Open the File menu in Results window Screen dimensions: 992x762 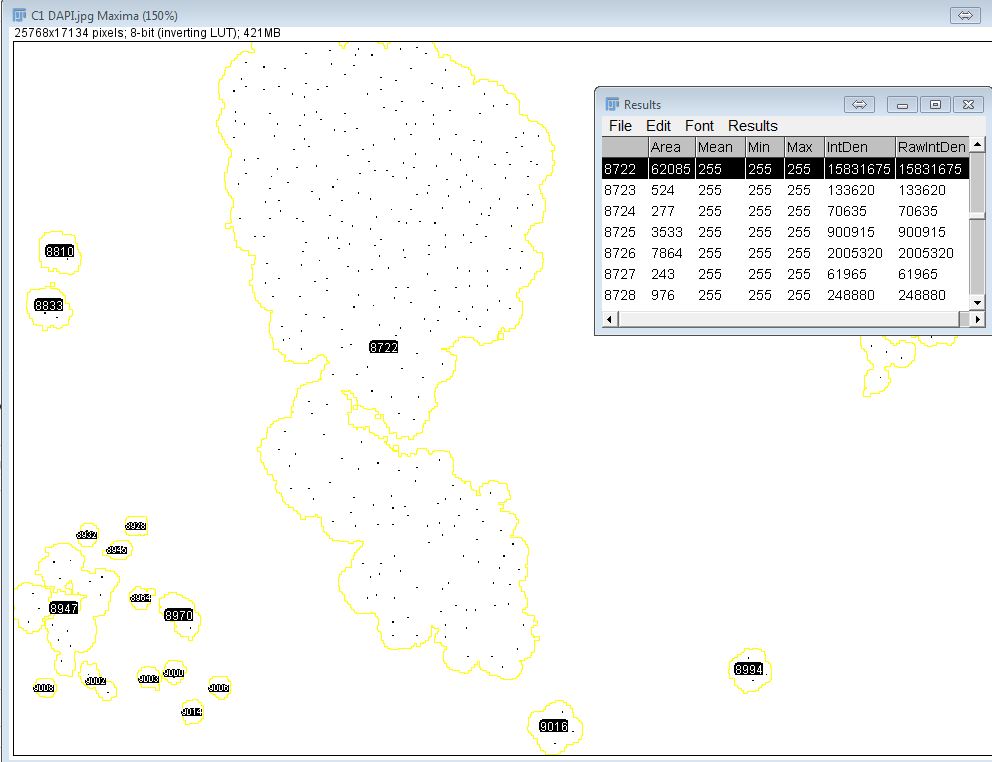coord(620,126)
